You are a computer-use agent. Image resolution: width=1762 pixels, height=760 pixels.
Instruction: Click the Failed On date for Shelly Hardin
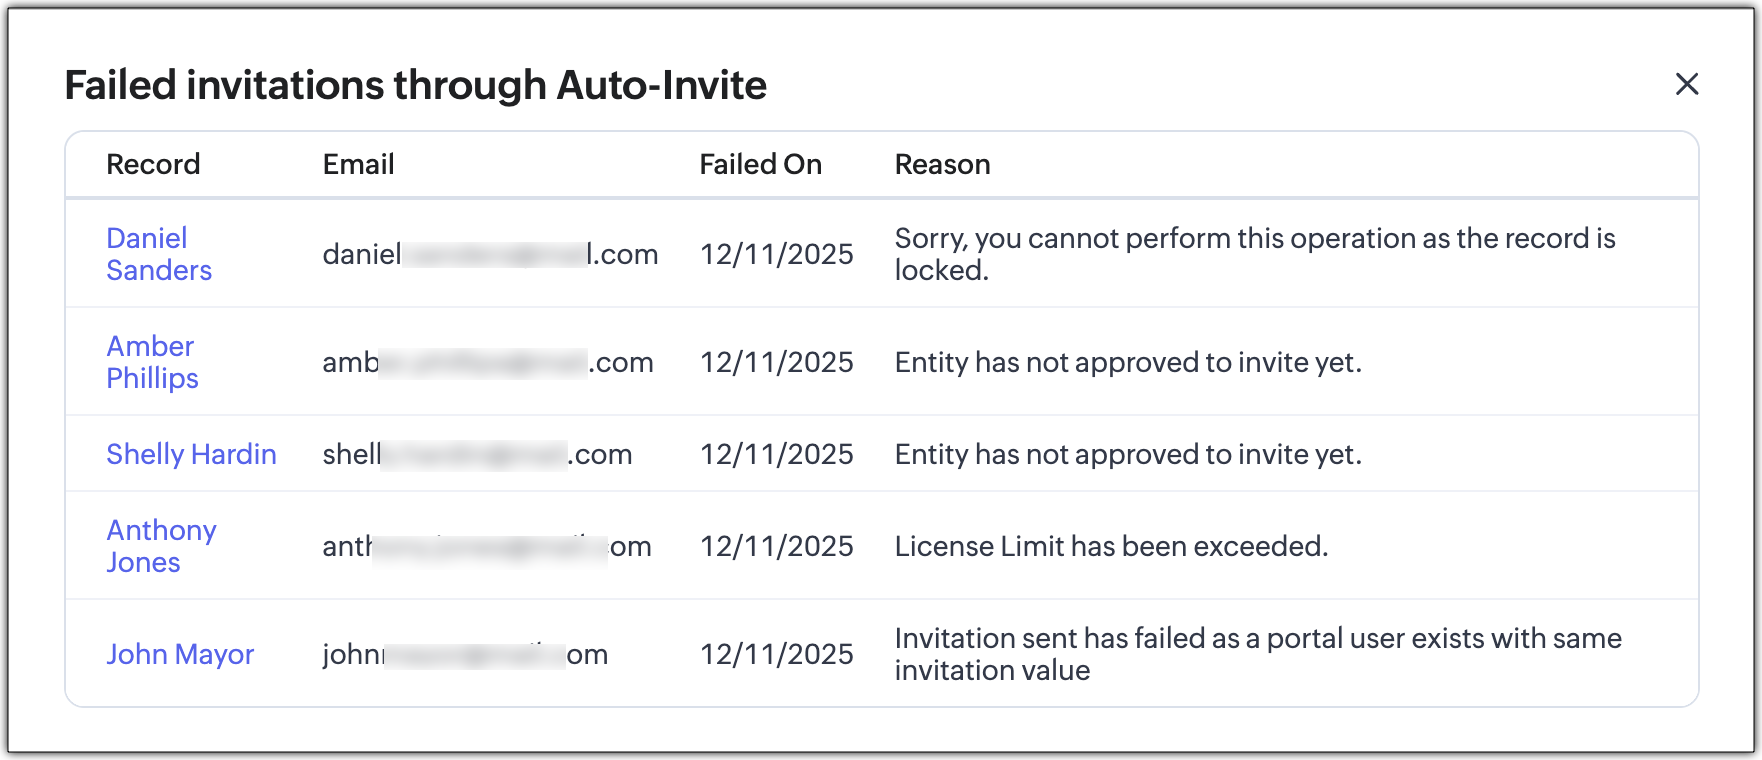776,454
